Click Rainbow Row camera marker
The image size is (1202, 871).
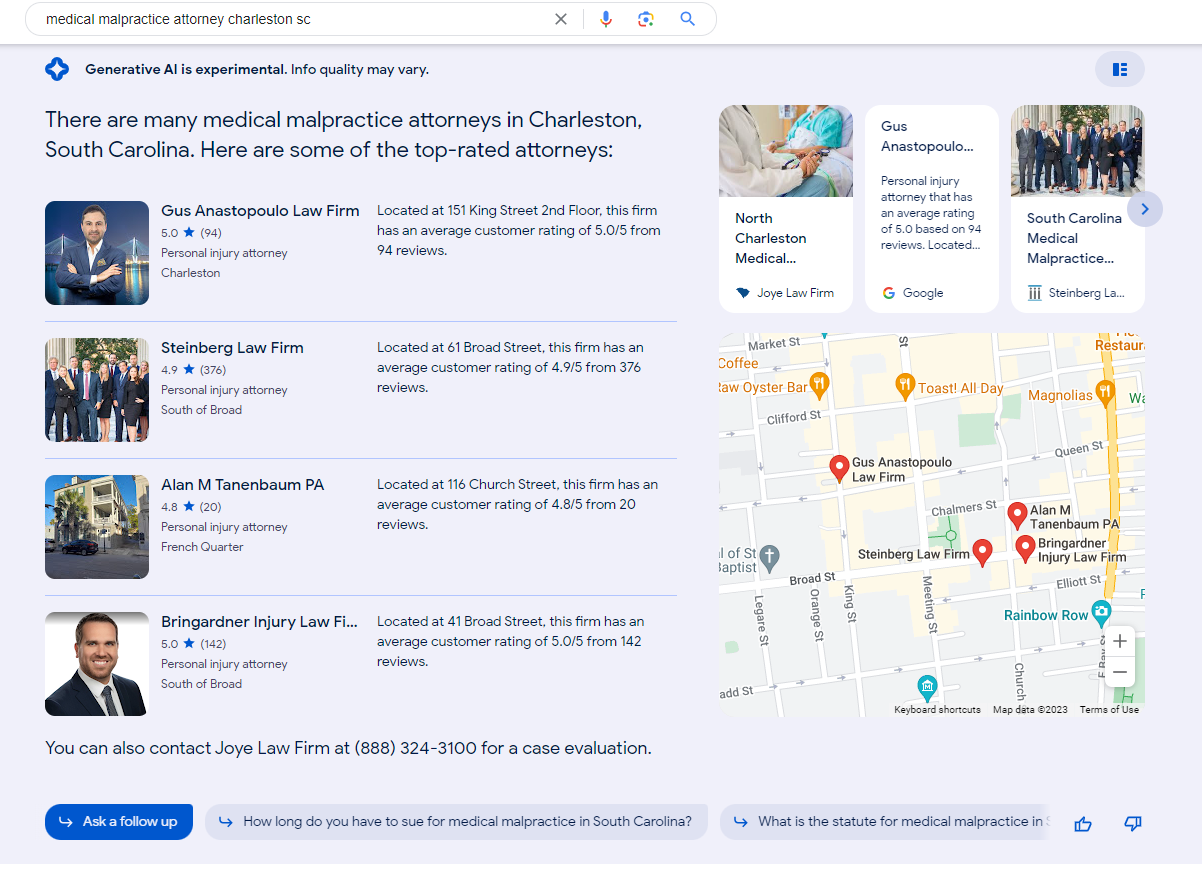tap(1101, 612)
